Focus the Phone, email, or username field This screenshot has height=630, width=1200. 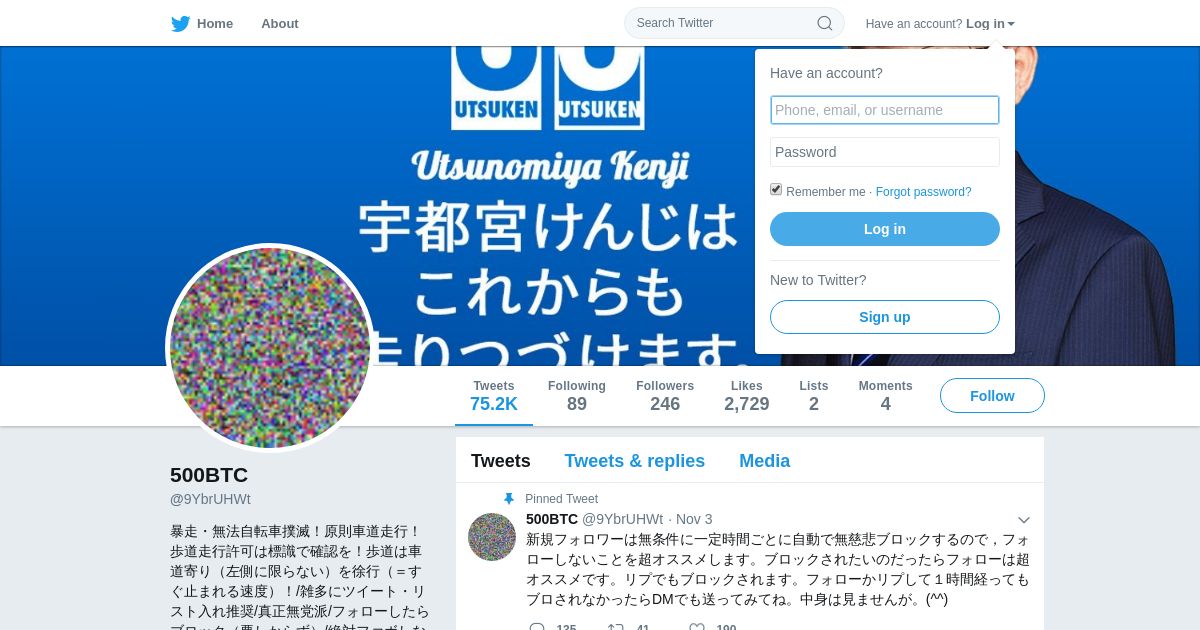(x=885, y=110)
